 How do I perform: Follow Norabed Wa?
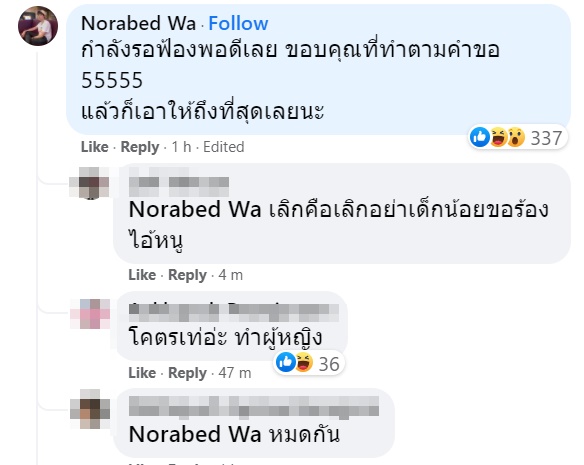[x=238, y=23]
